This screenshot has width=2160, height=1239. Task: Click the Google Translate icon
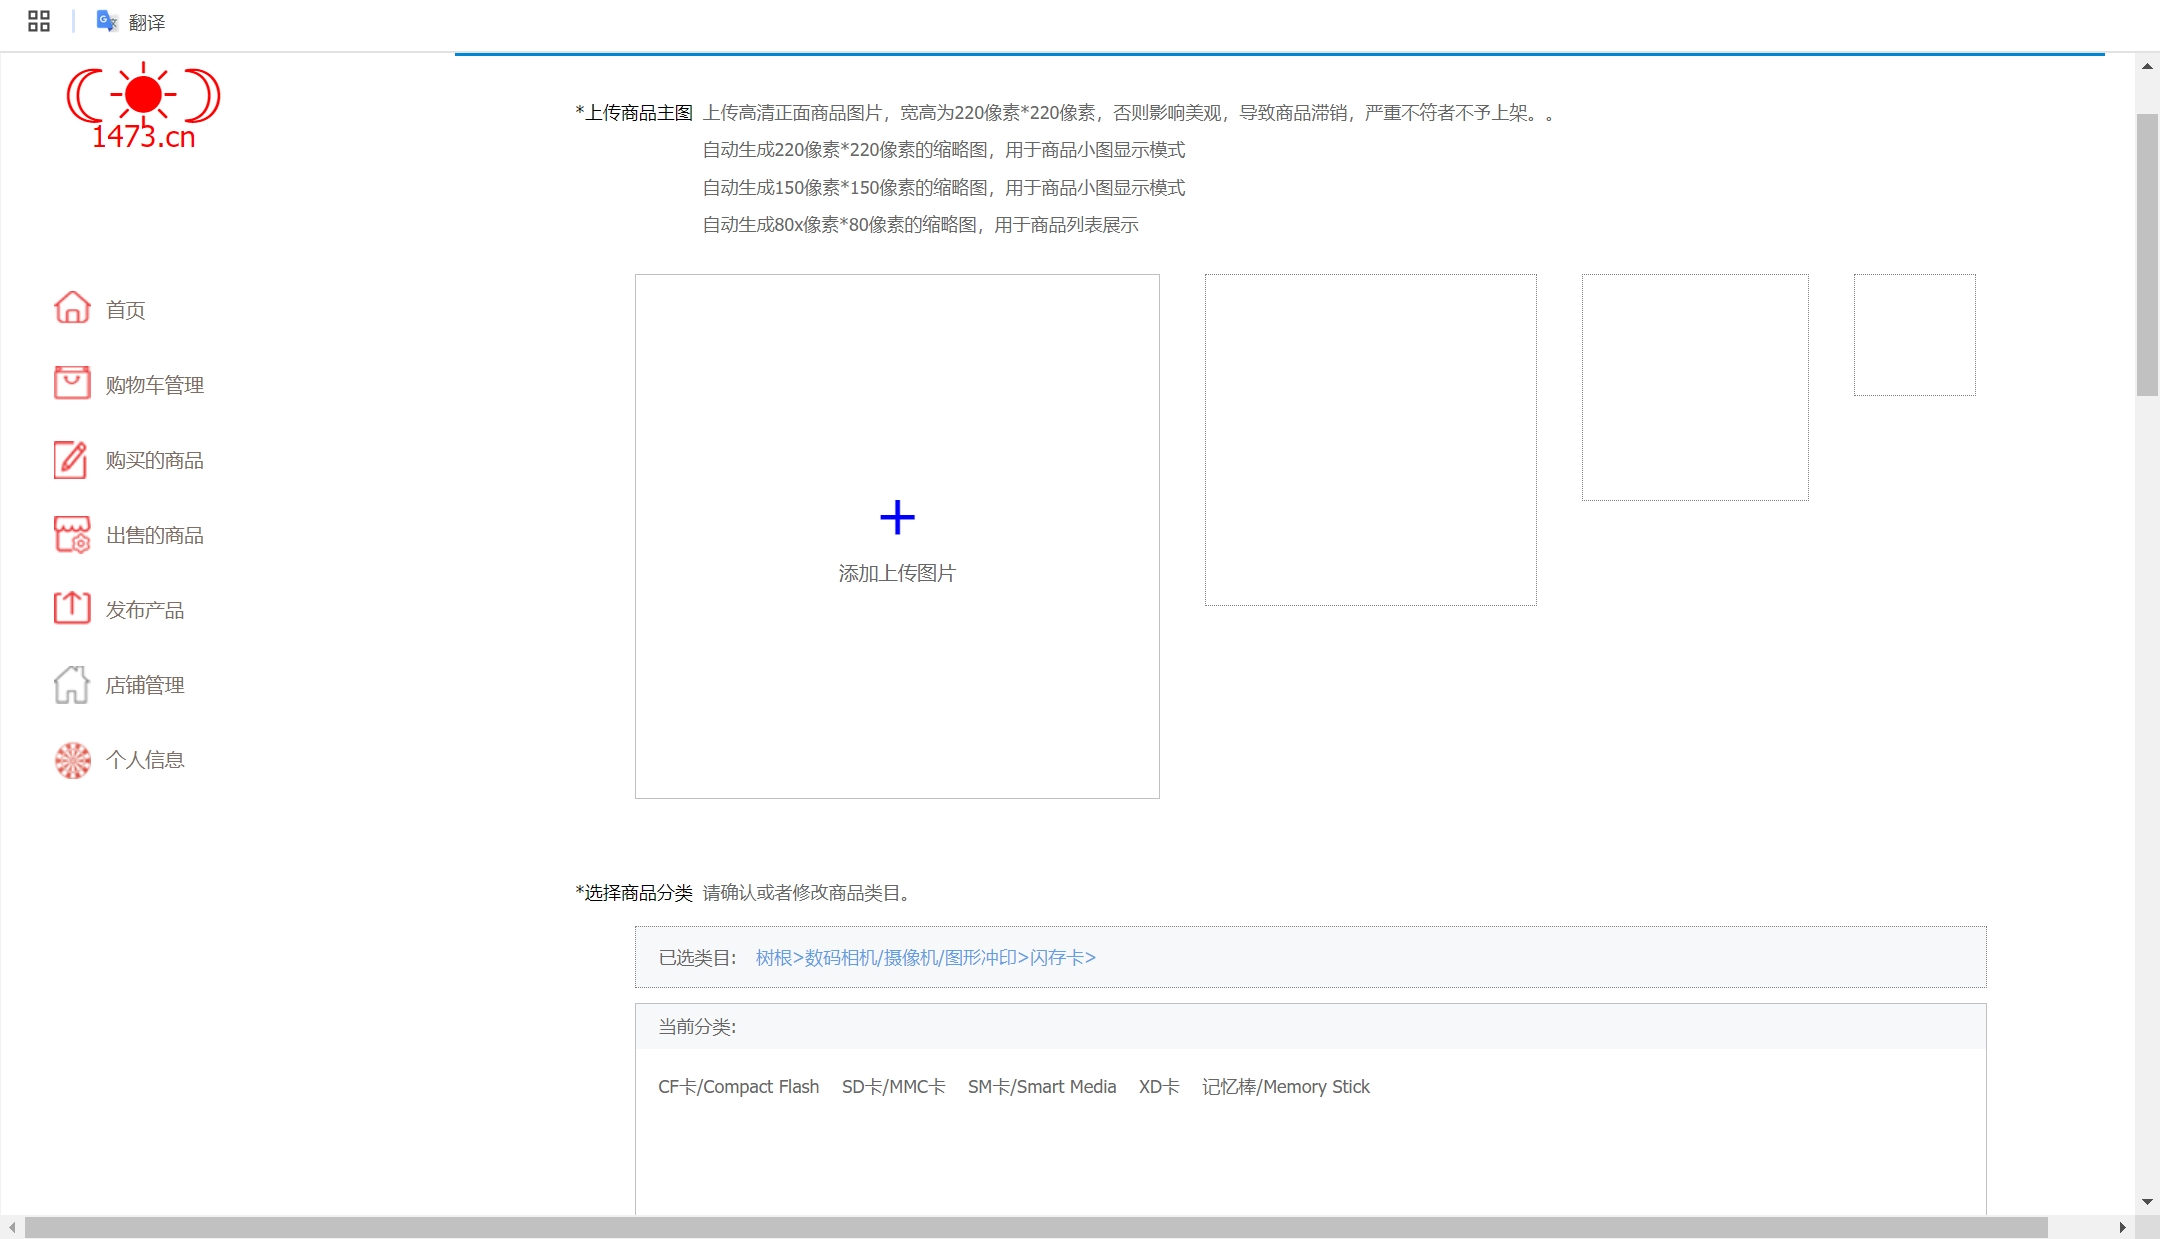pos(107,21)
